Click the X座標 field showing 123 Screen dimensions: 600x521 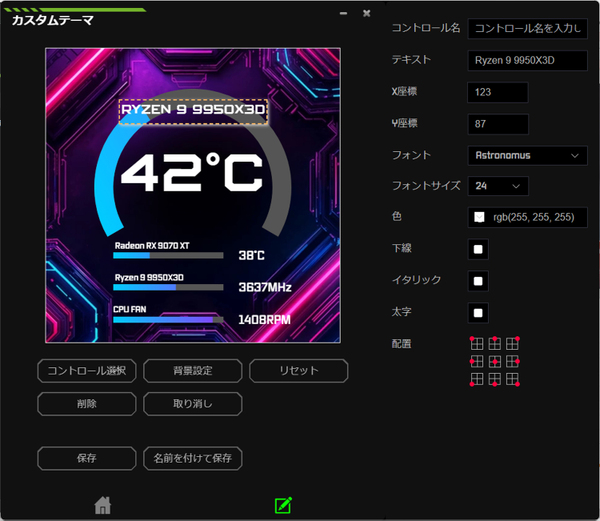tap(498, 92)
